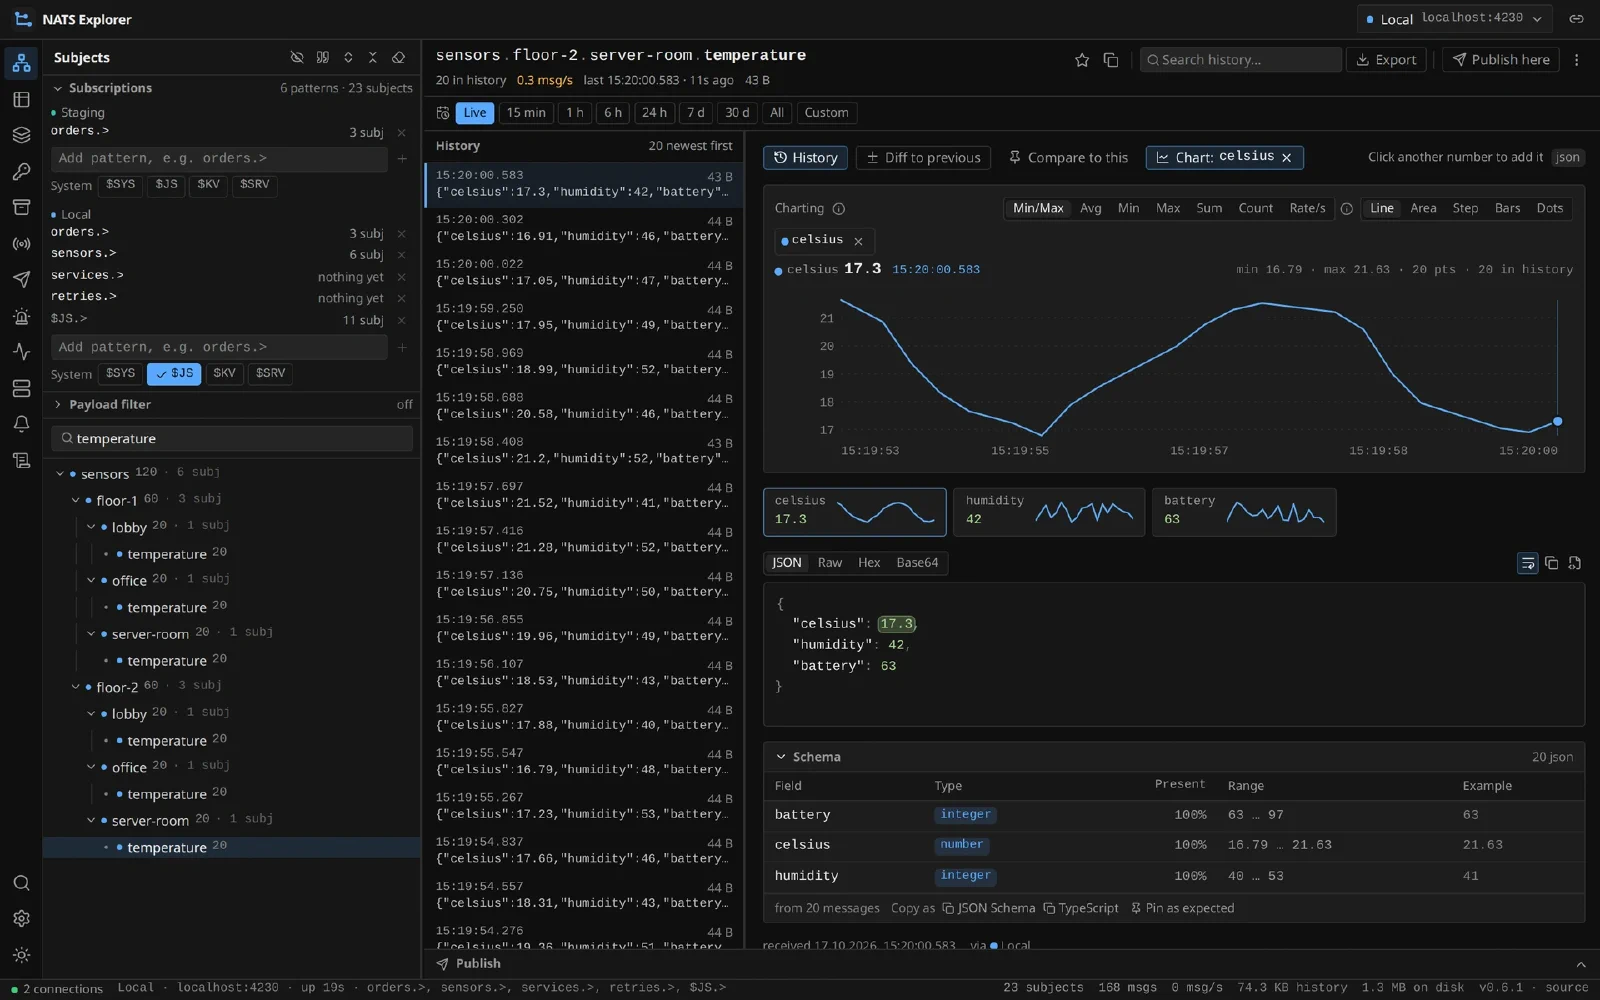The width and height of the screenshot is (1600, 1000).
Task: Copy the subject name using the copy icon
Action: 1110,60
